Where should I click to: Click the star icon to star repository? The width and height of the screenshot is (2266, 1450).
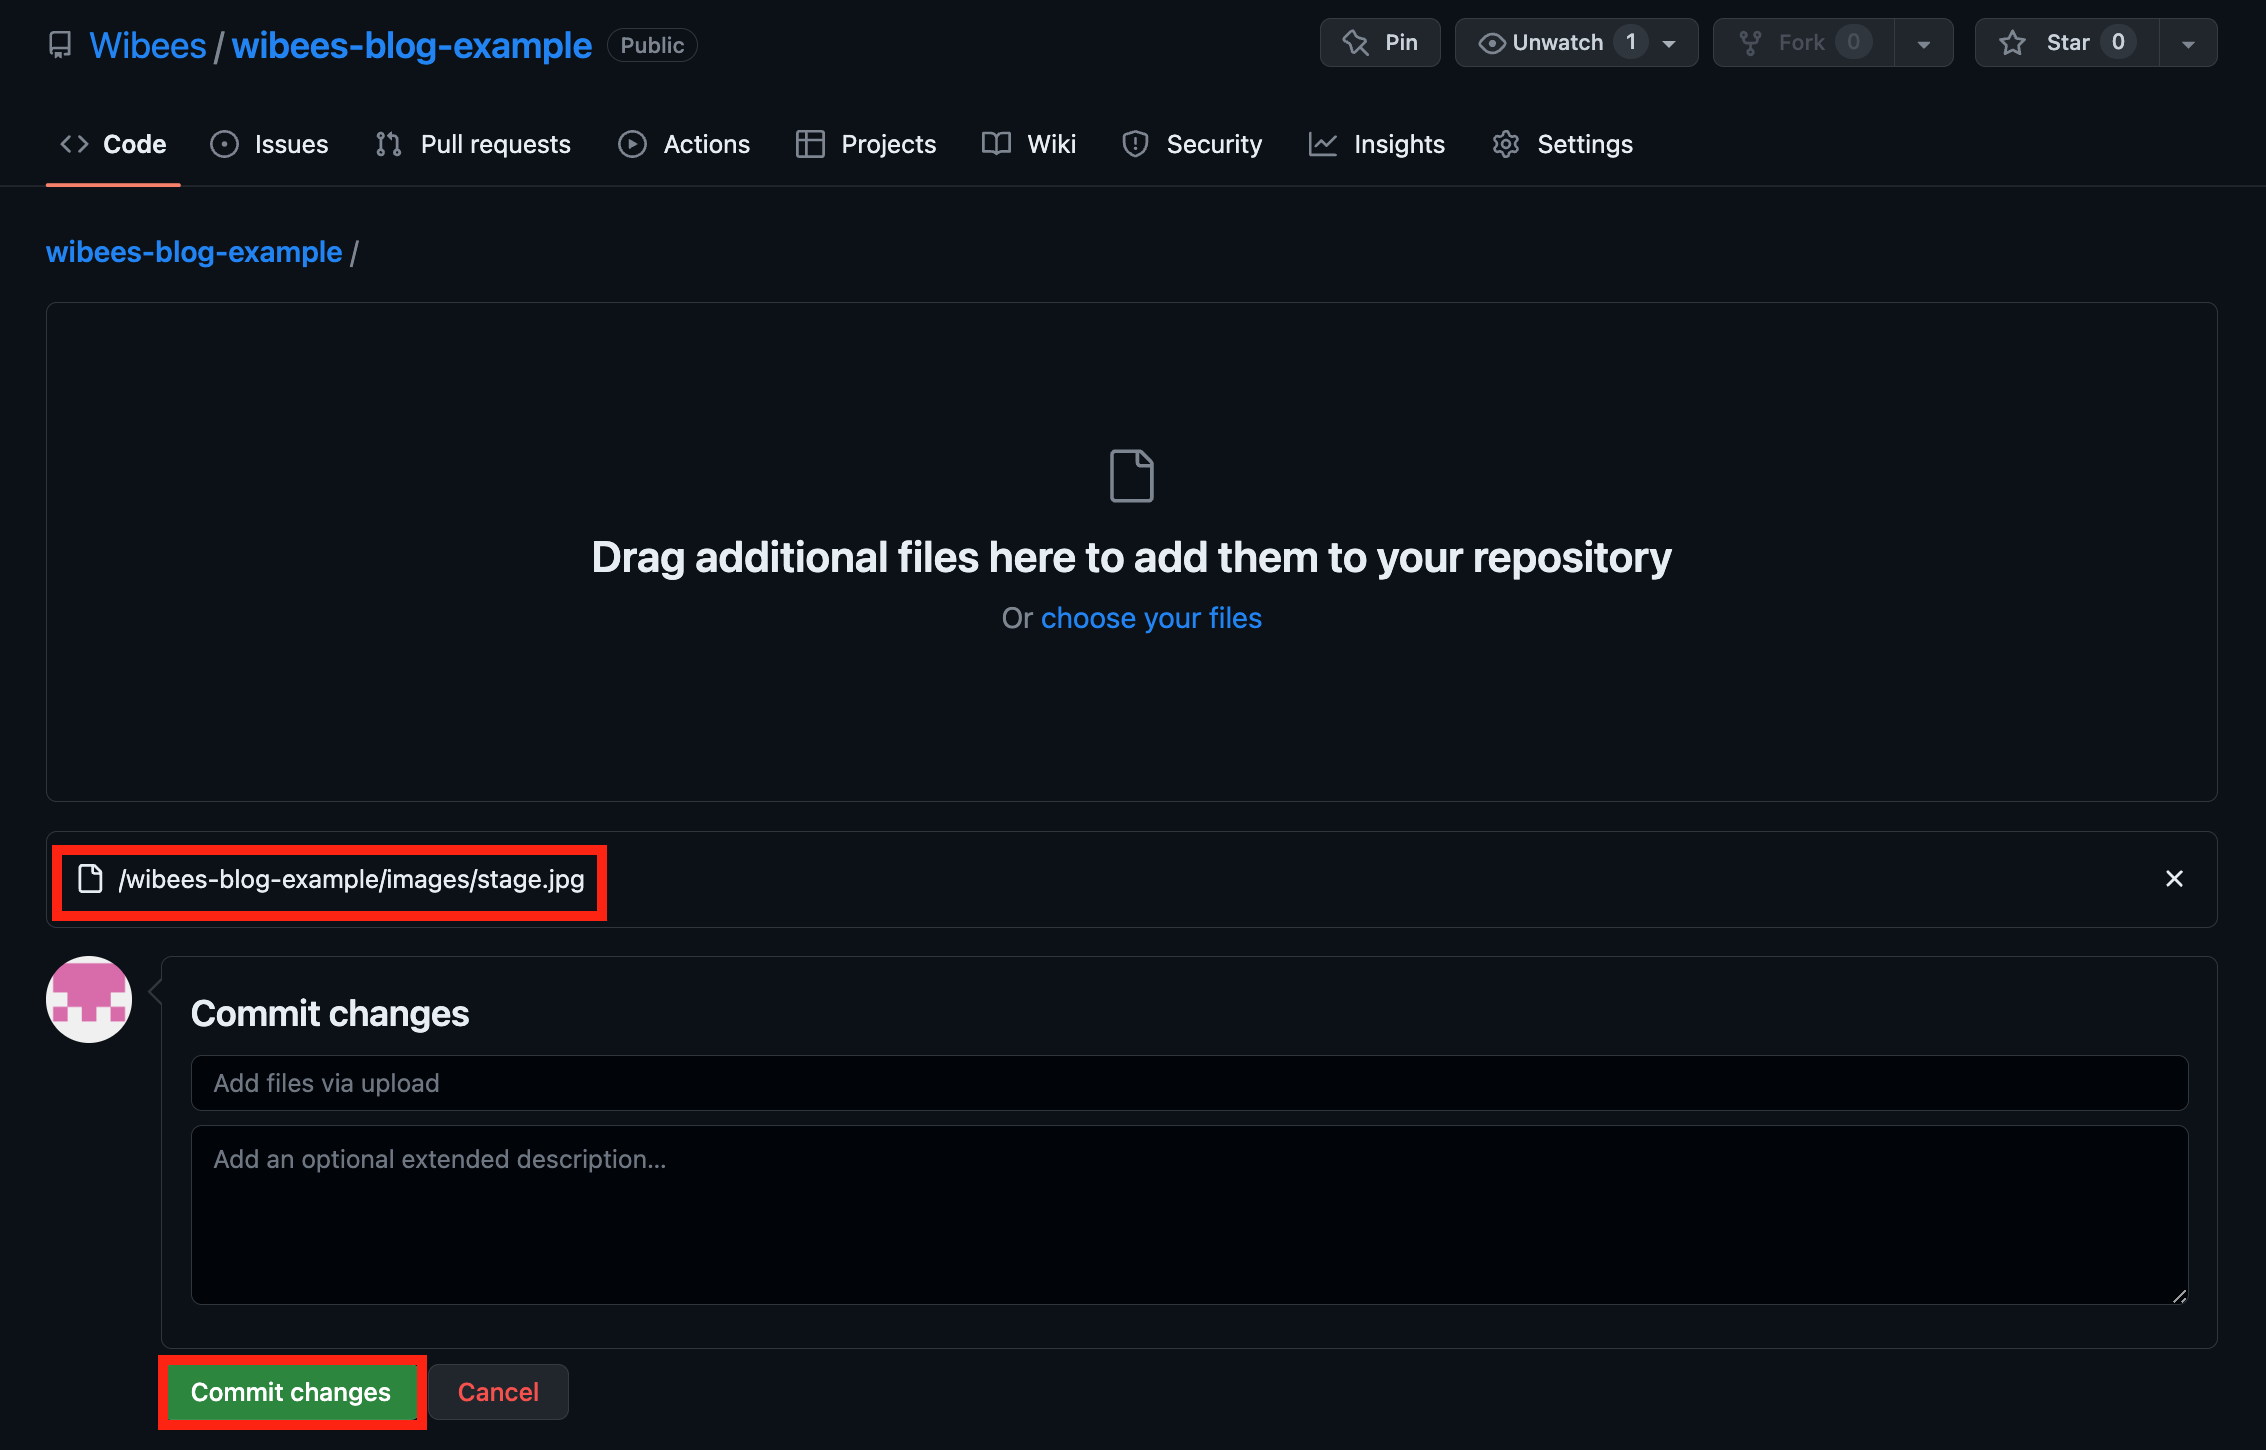[x=2012, y=43]
